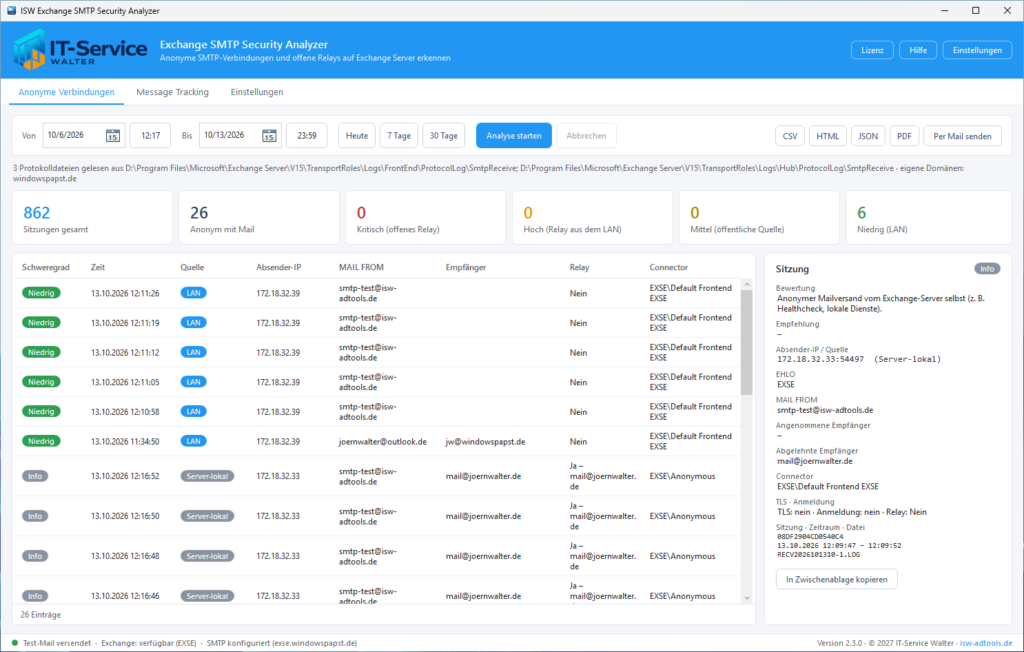Open Einstellungen header button

point(977,50)
